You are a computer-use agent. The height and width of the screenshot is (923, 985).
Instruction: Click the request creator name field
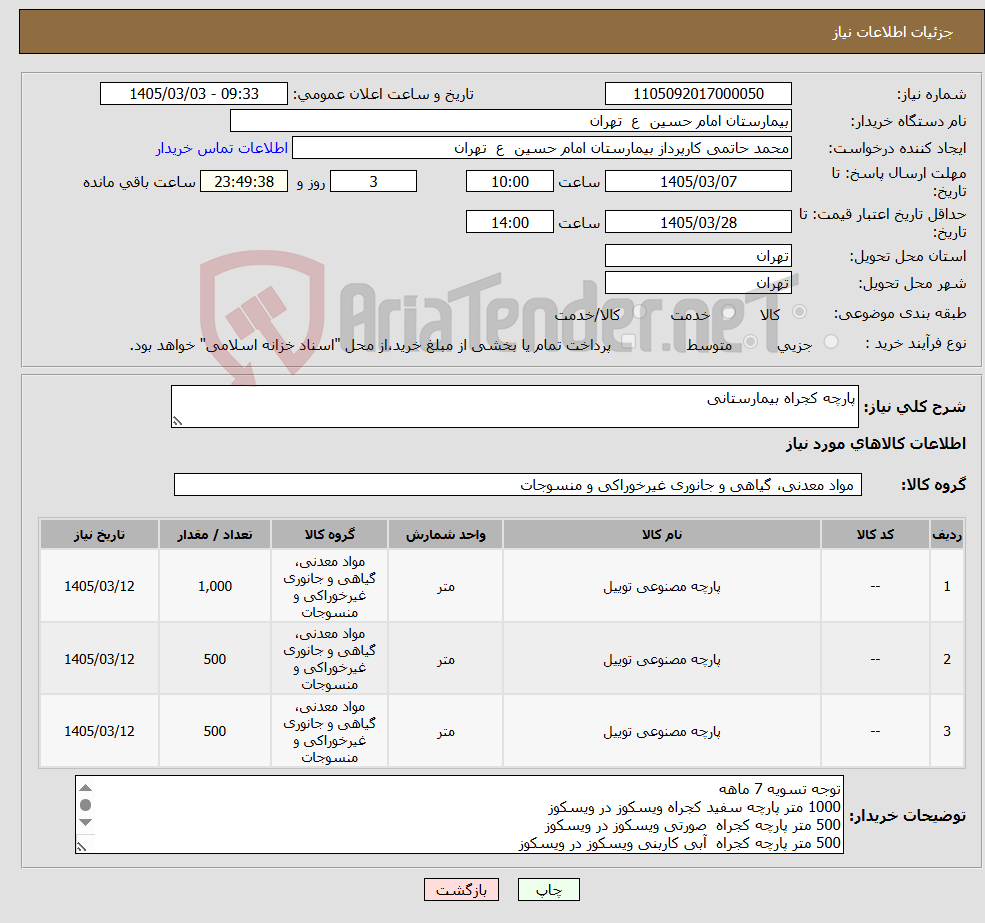[x=541, y=148]
